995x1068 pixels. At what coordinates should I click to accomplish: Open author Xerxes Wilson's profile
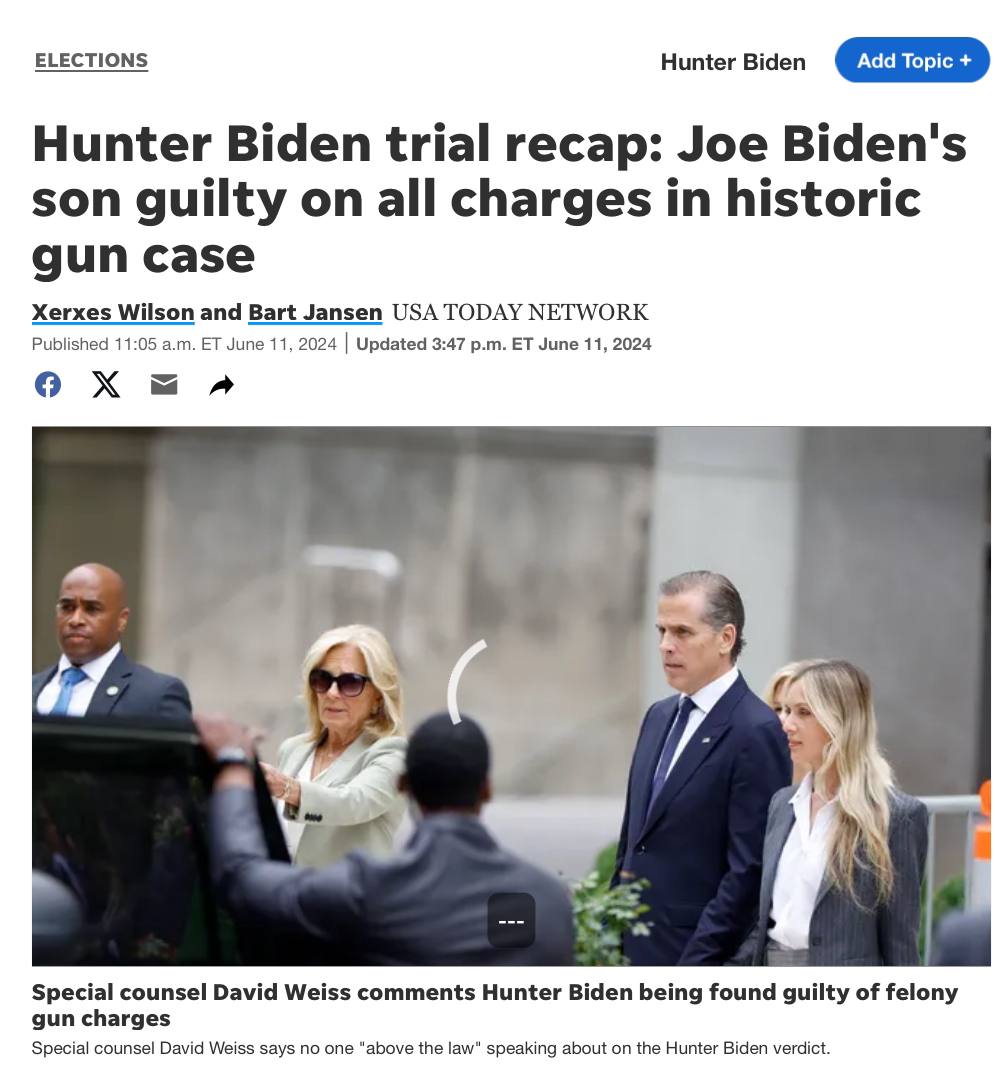pyautogui.click(x=113, y=312)
